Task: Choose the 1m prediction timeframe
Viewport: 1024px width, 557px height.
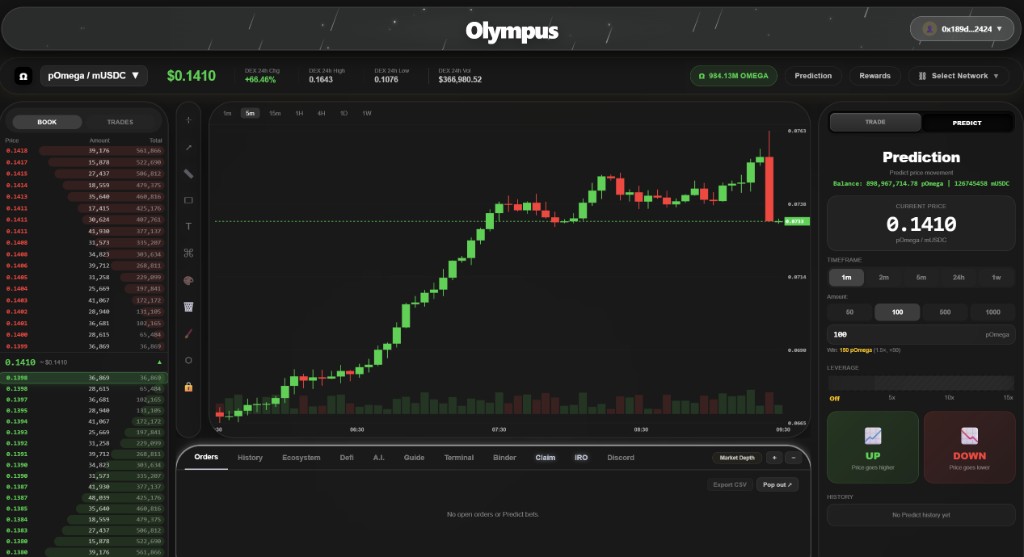Action: tap(846, 278)
